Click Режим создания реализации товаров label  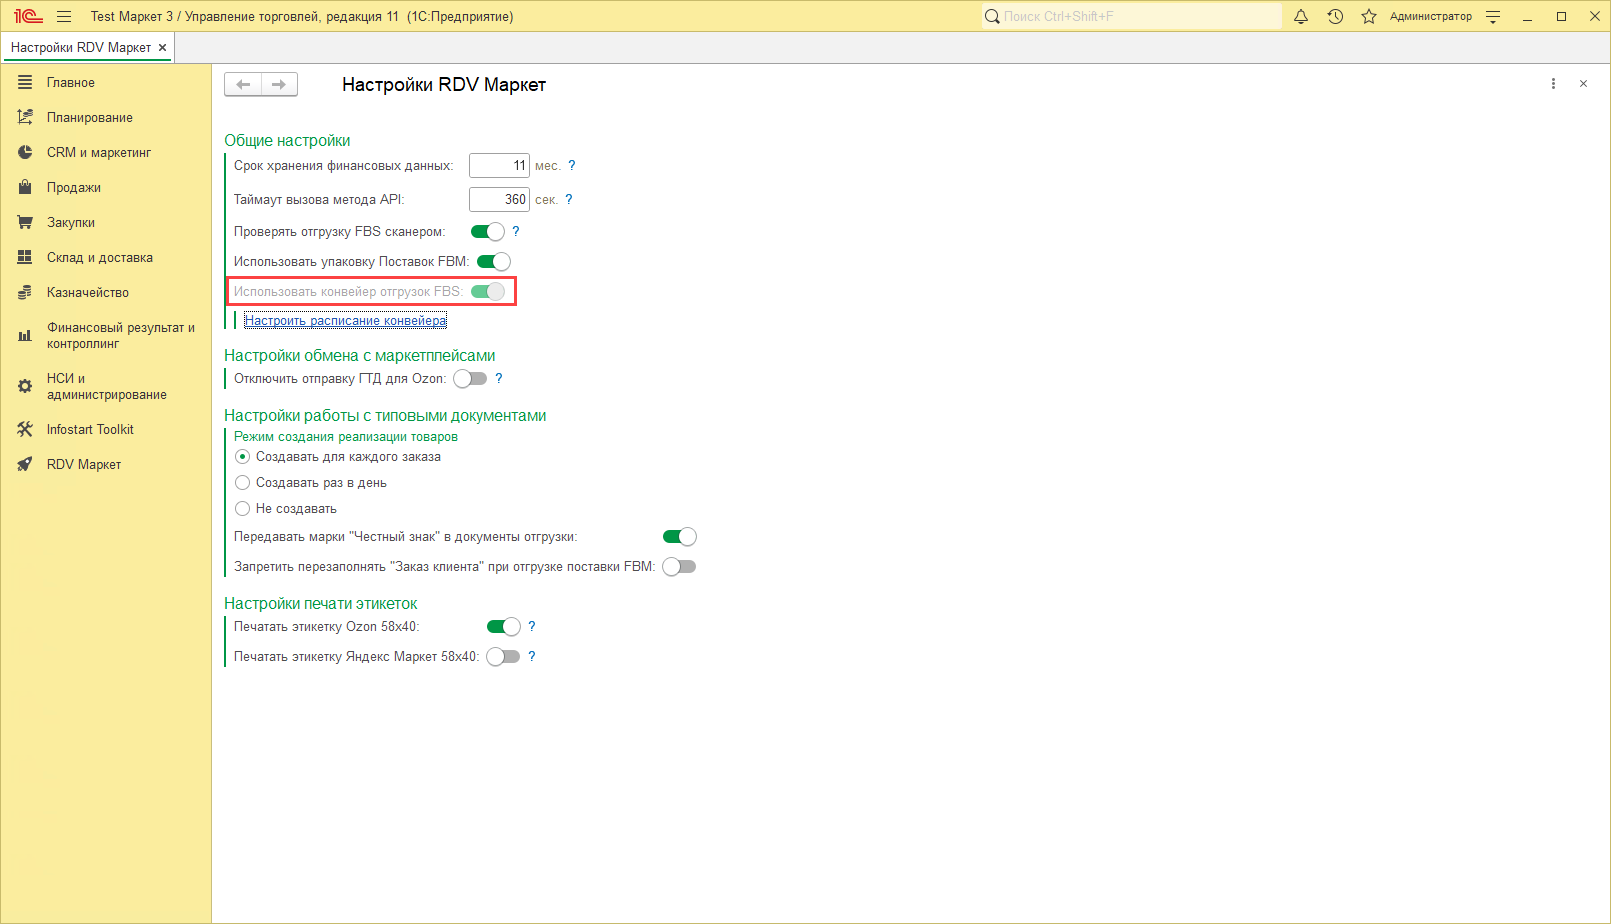[346, 437]
